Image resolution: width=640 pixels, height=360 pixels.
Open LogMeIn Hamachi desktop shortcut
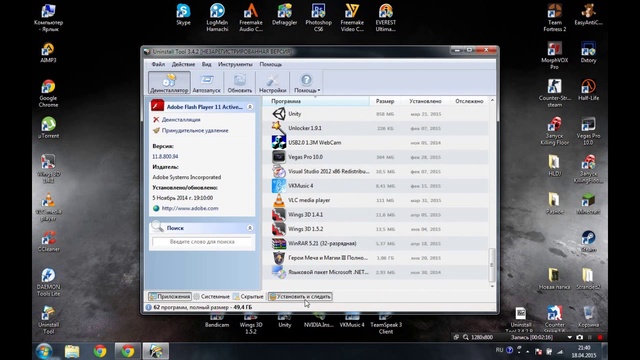217,17
